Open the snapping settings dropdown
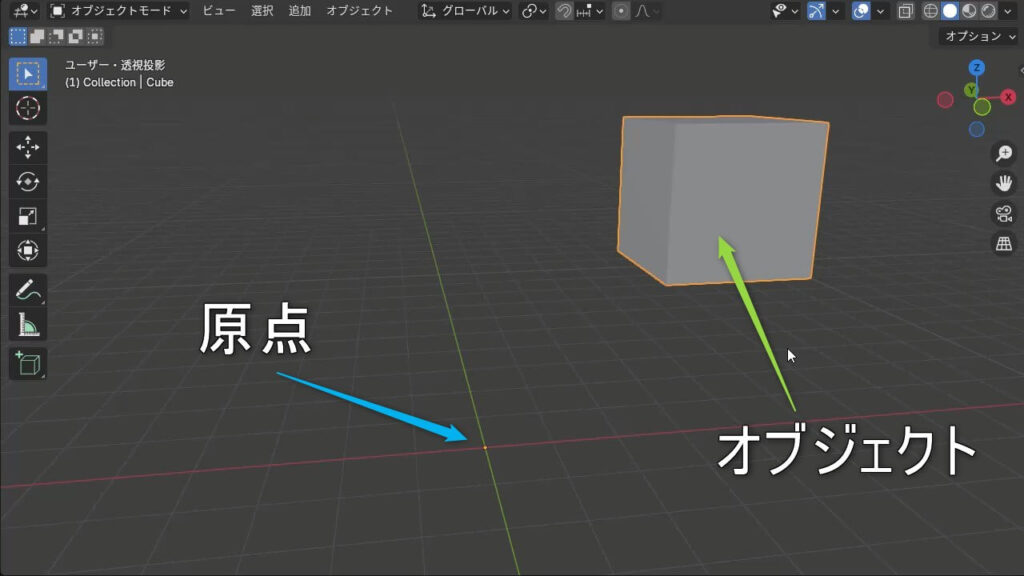Screen dimensions: 1024x576 [590, 11]
